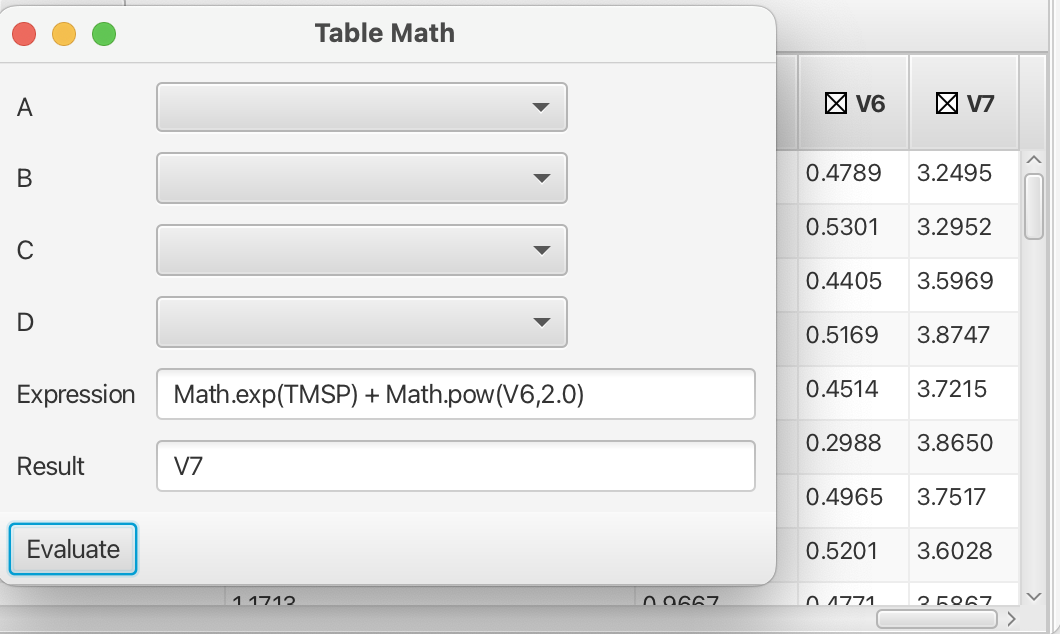This screenshot has height=634, width=1060.
Task: Click the vertical scrollbar up arrow
Action: (x=1034, y=161)
